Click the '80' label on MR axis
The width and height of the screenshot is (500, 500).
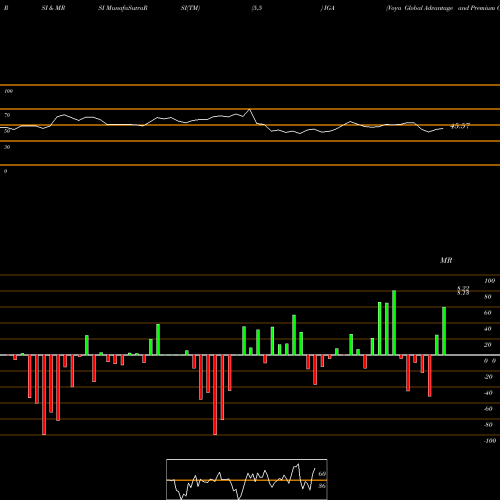point(488,297)
